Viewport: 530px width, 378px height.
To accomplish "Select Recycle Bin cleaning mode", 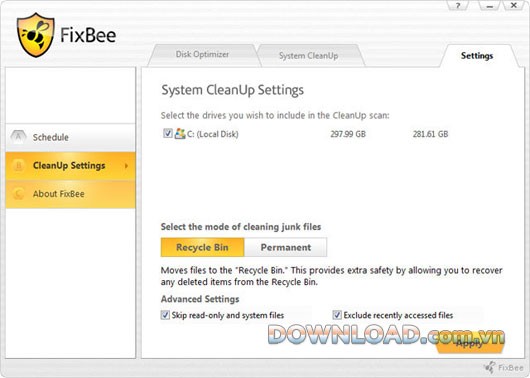I will coord(202,247).
